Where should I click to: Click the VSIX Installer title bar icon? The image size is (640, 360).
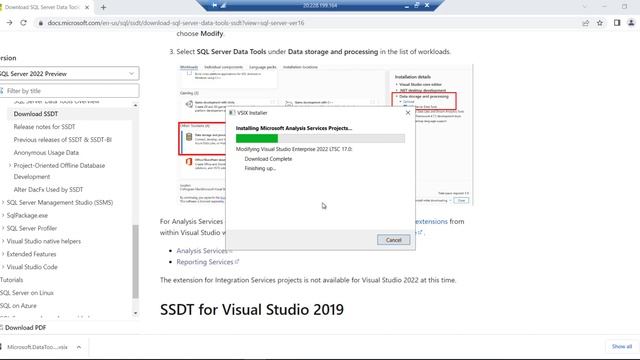(232, 113)
